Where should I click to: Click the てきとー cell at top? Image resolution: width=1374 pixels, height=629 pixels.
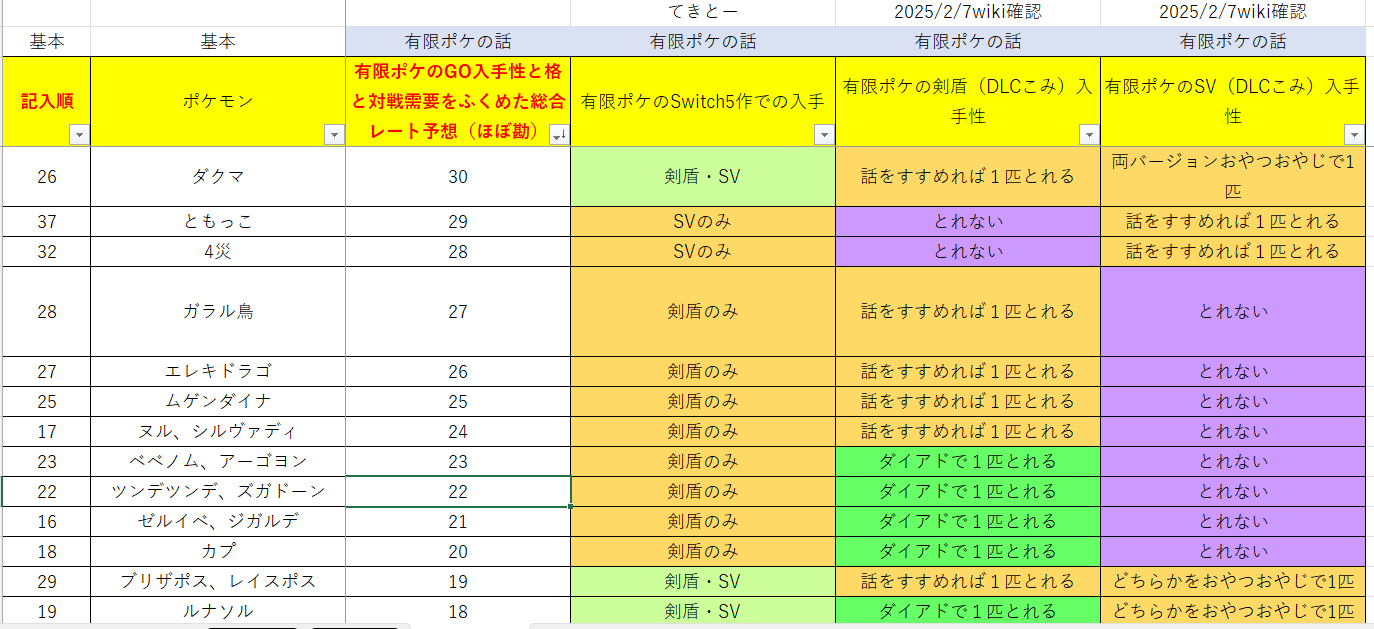[x=703, y=13]
